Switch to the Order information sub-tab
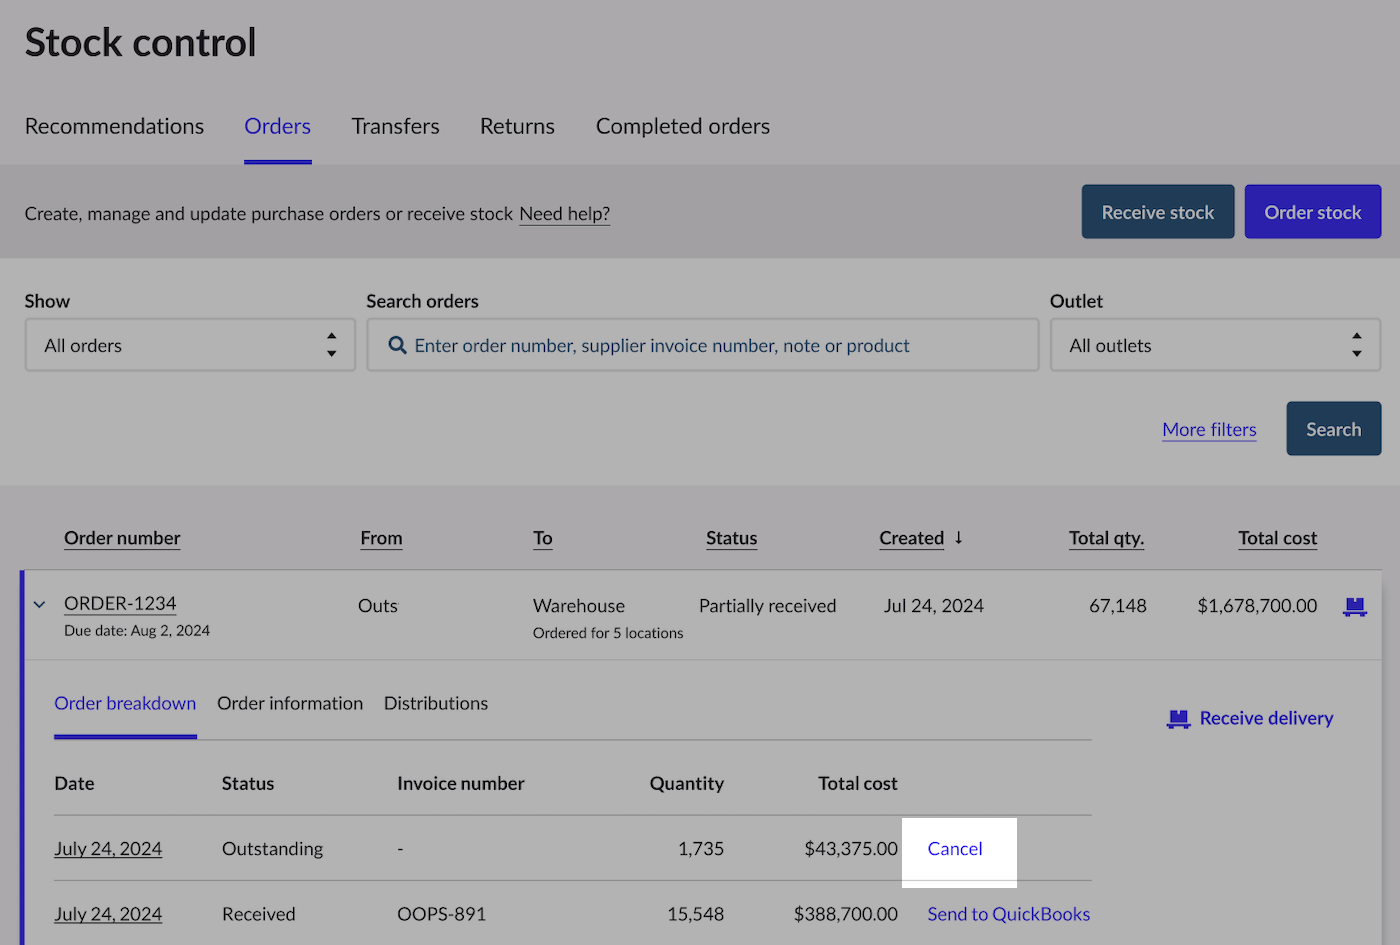 290,703
